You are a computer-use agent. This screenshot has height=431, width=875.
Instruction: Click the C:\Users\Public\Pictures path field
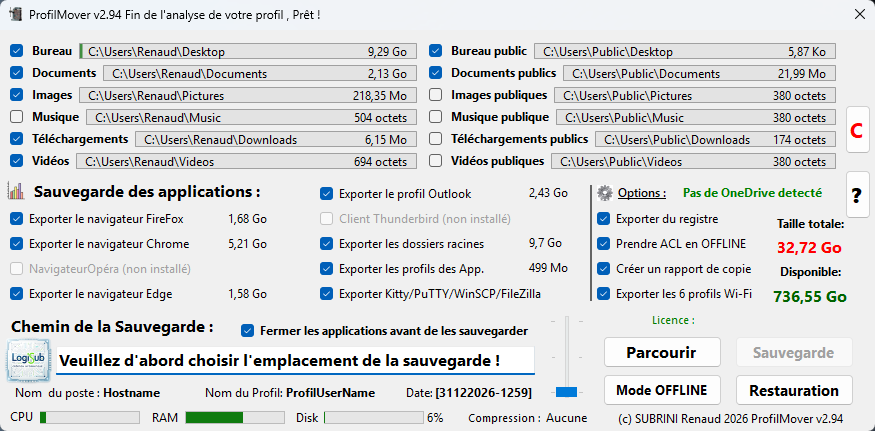pyautogui.click(x=695, y=95)
